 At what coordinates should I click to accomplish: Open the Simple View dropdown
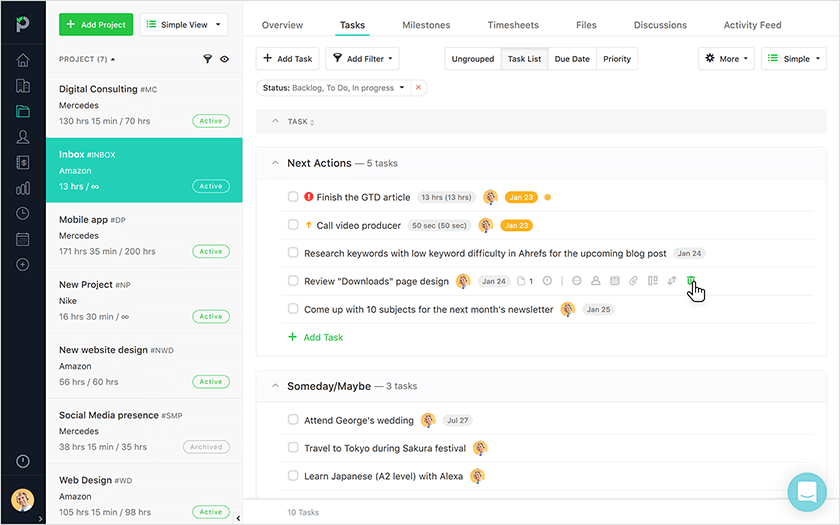[184, 25]
